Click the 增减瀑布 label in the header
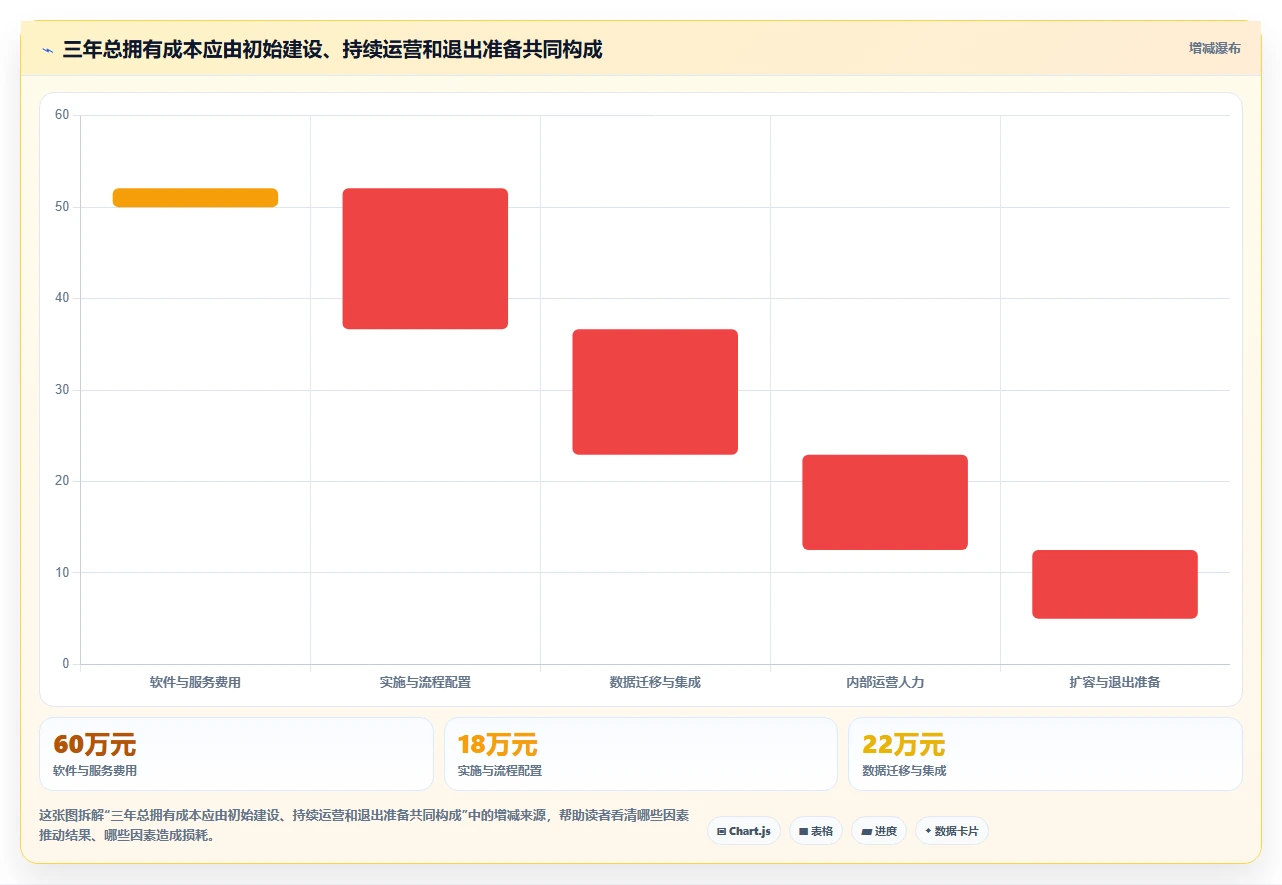The width and height of the screenshot is (1282, 885). pyautogui.click(x=1214, y=48)
